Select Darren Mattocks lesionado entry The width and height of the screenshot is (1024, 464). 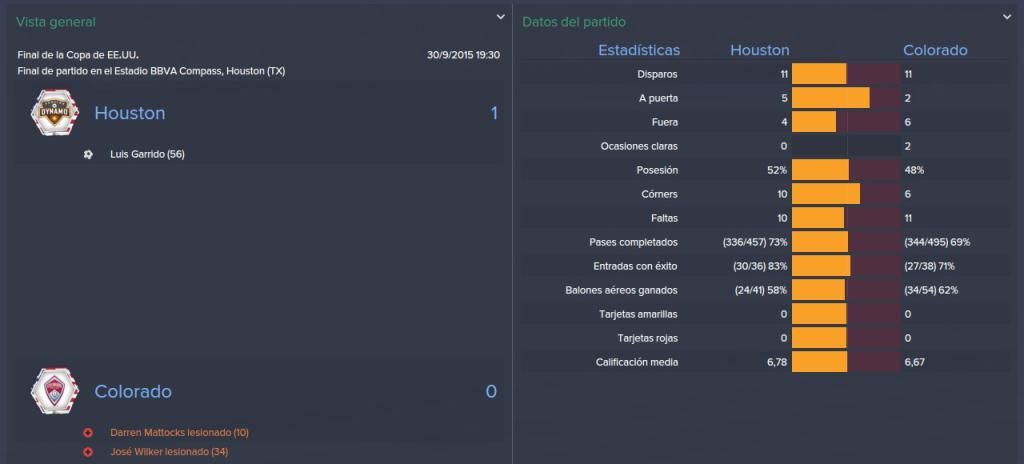pyautogui.click(x=180, y=433)
